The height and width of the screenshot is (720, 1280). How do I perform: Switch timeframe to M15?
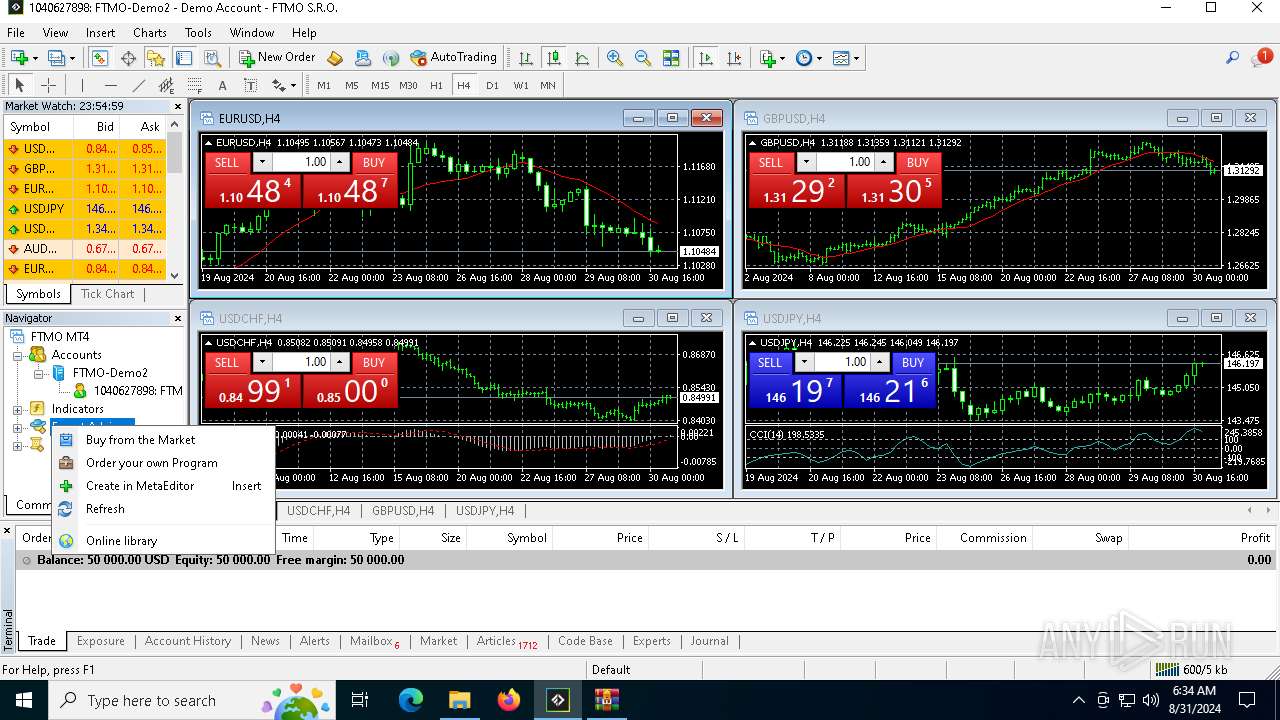tap(380, 85)
